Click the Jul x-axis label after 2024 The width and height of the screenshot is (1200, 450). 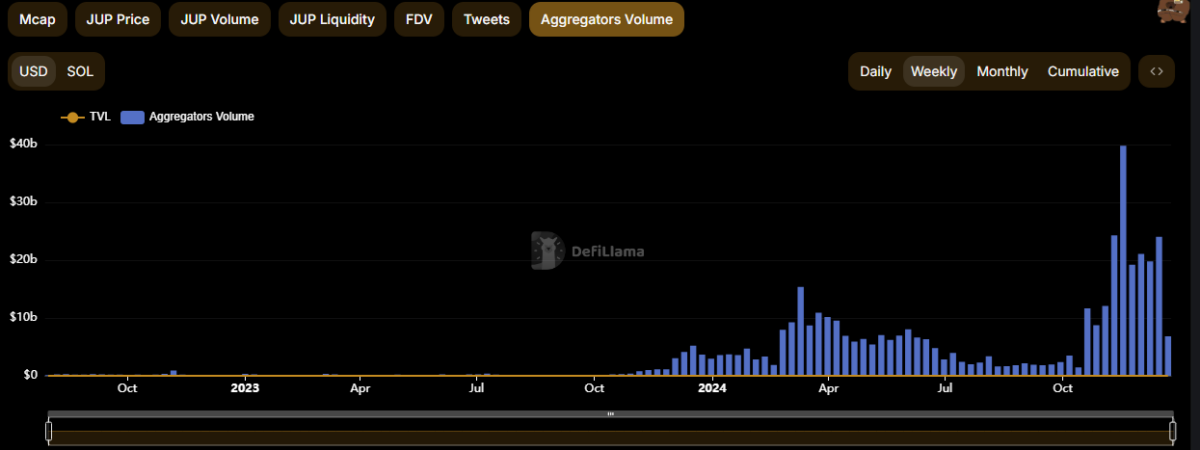[945, 388]
